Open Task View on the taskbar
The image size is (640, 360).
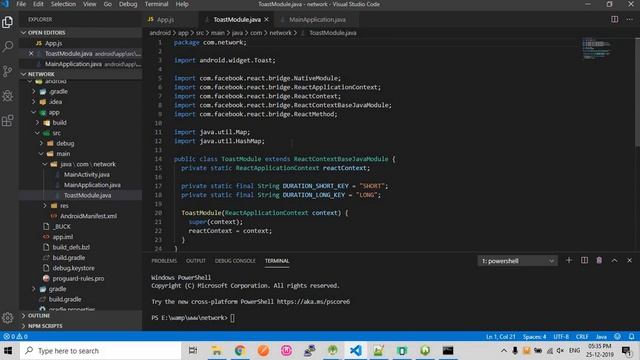(193, 351)
